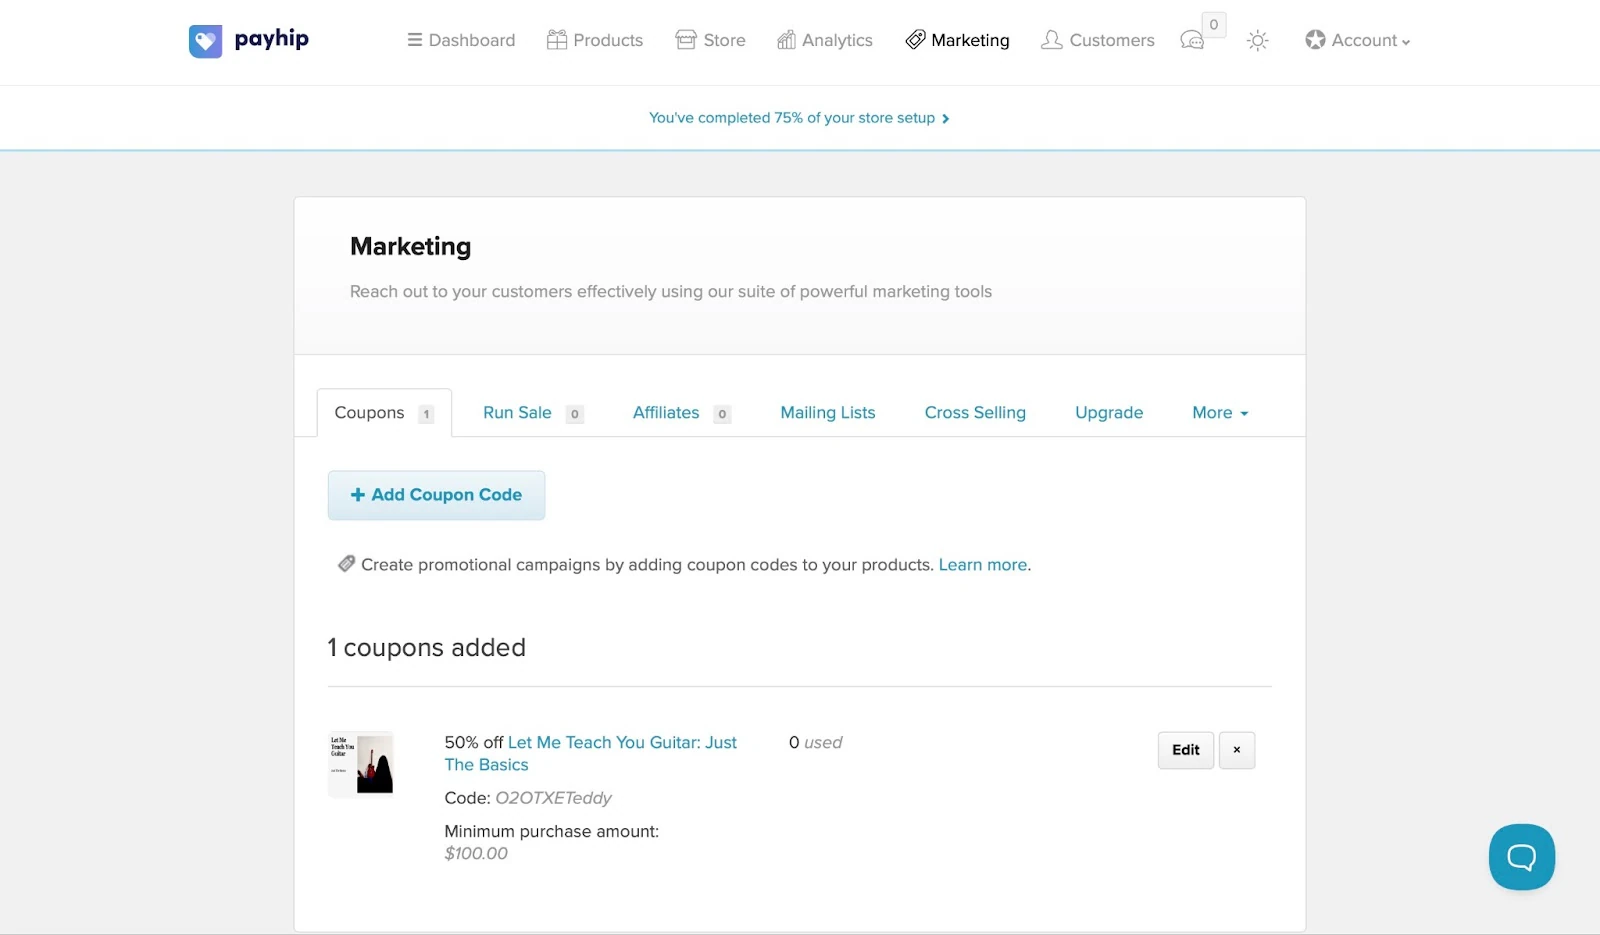Toggle light/dark mode sun icon
This screenshot has width=1600, height=935.
tap(1257, 41)
